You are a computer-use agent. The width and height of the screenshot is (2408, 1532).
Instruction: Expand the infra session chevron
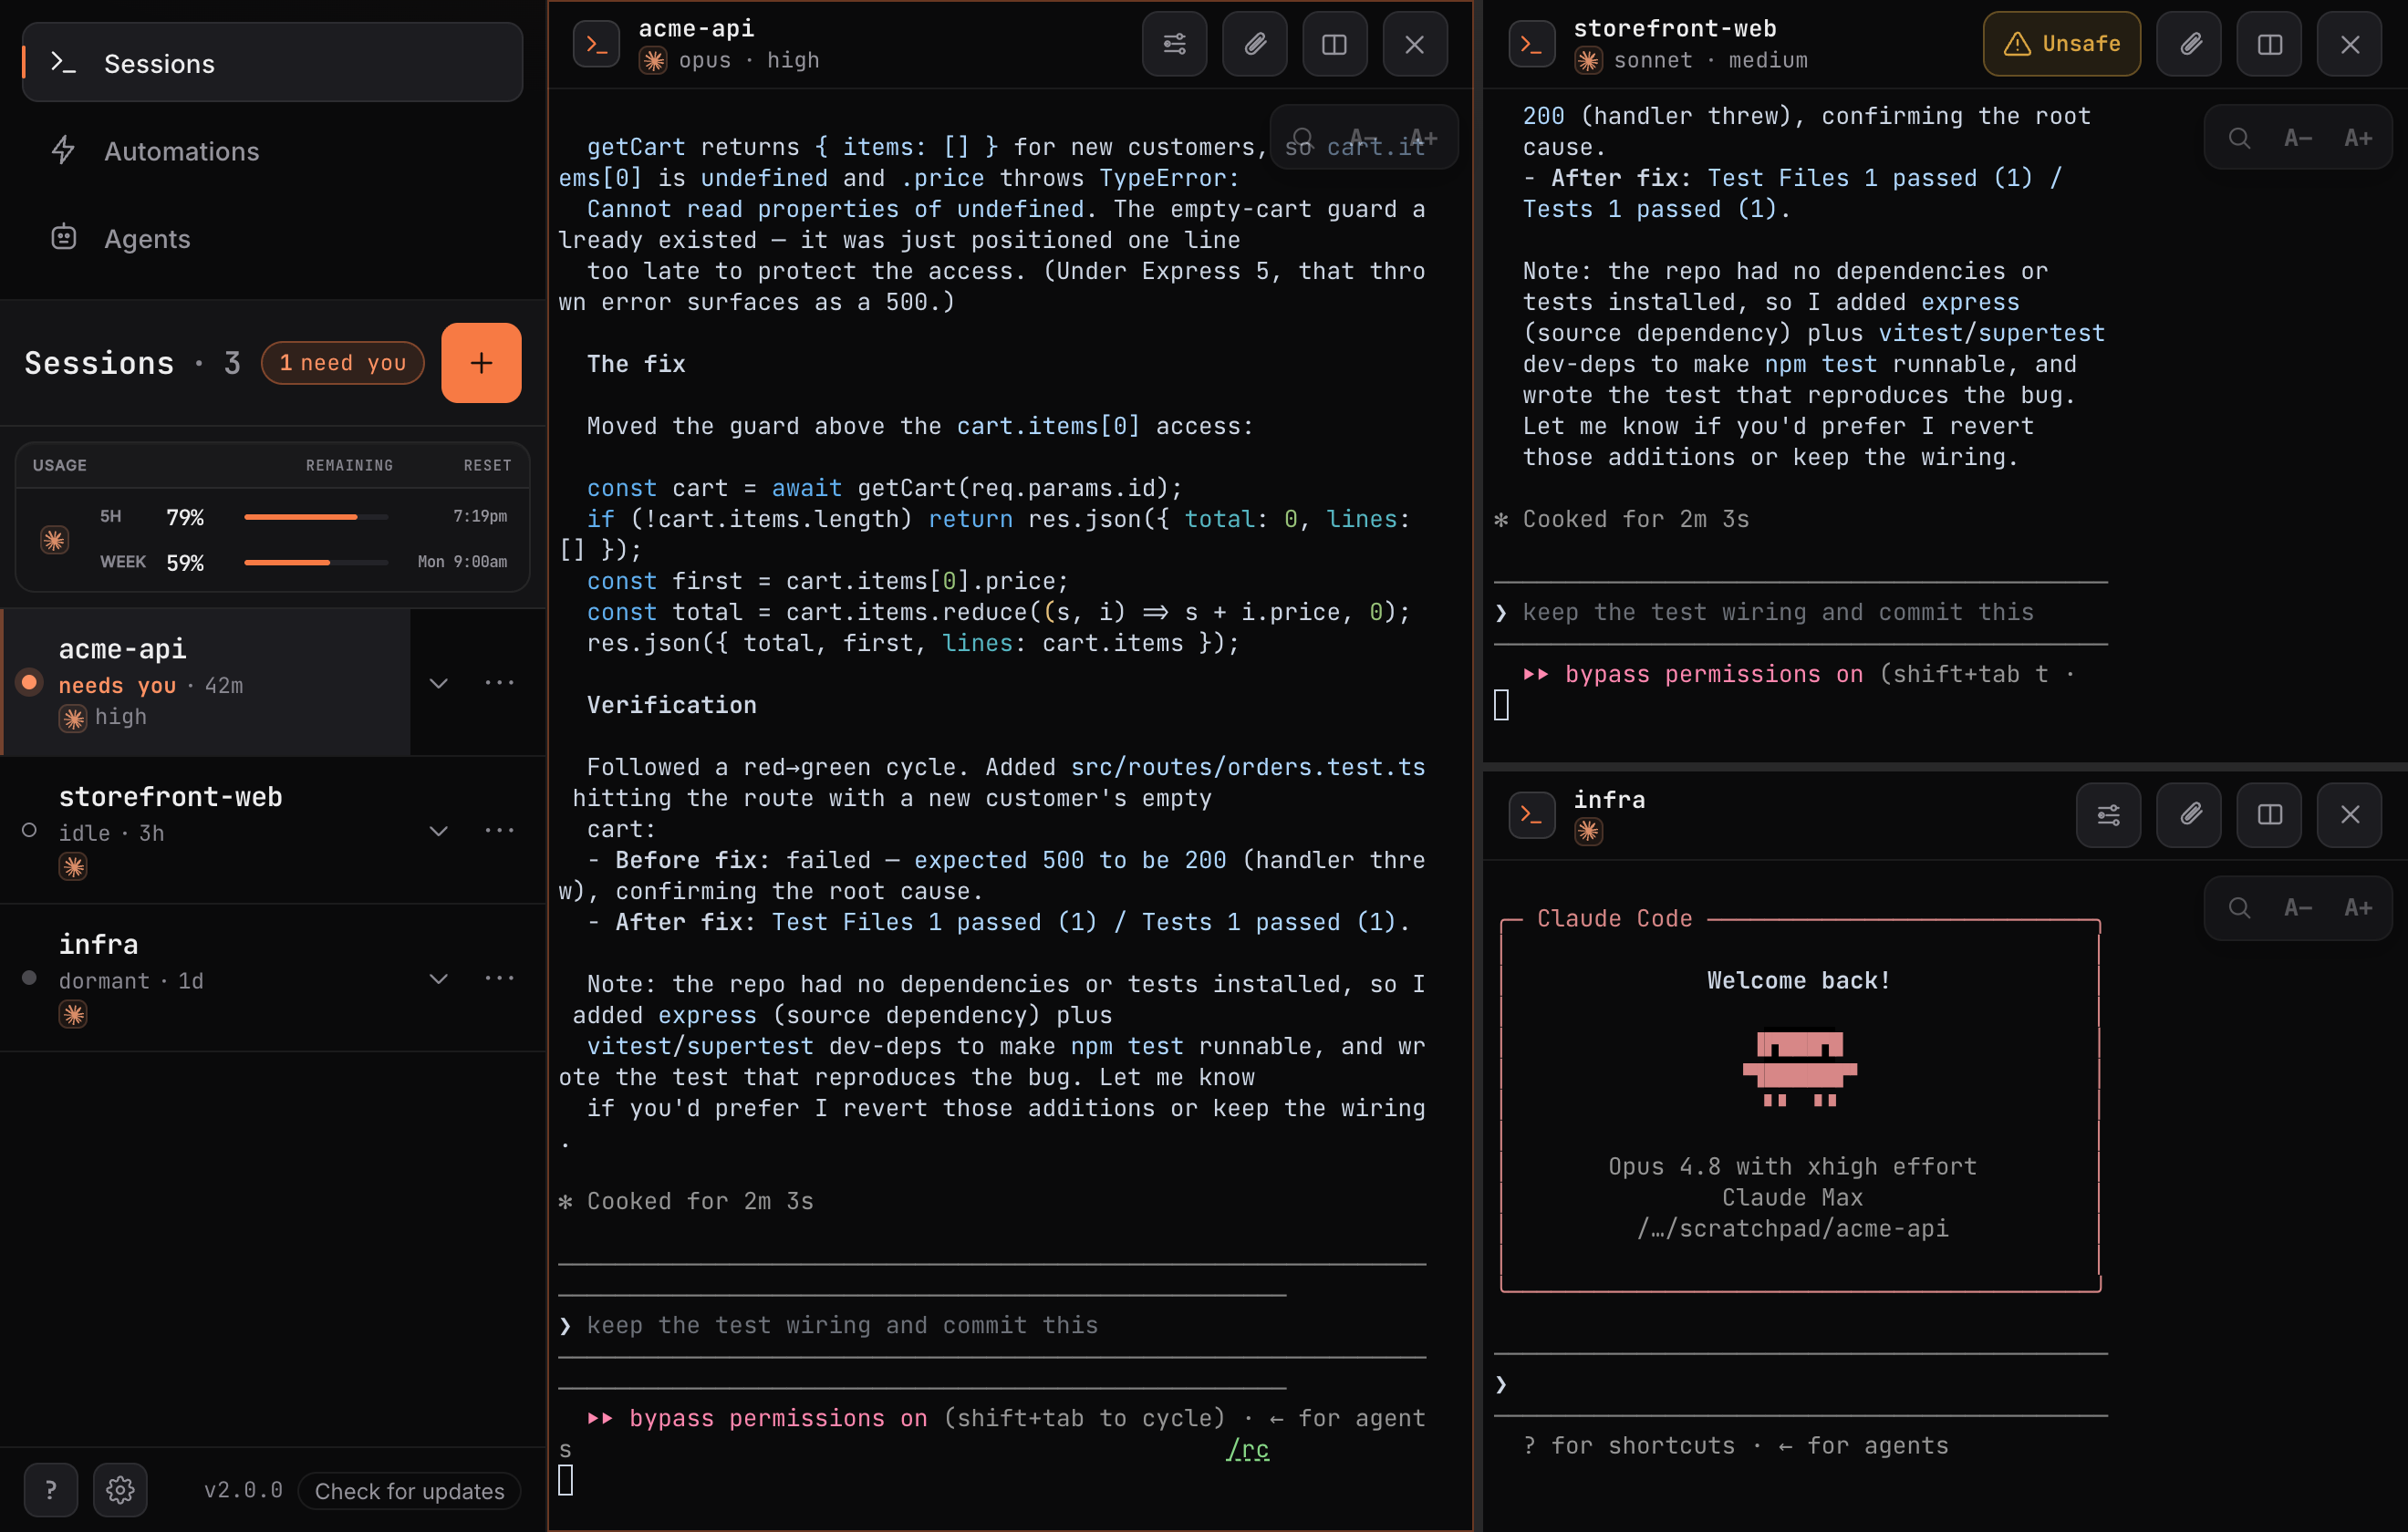click(x=438, y=979)
